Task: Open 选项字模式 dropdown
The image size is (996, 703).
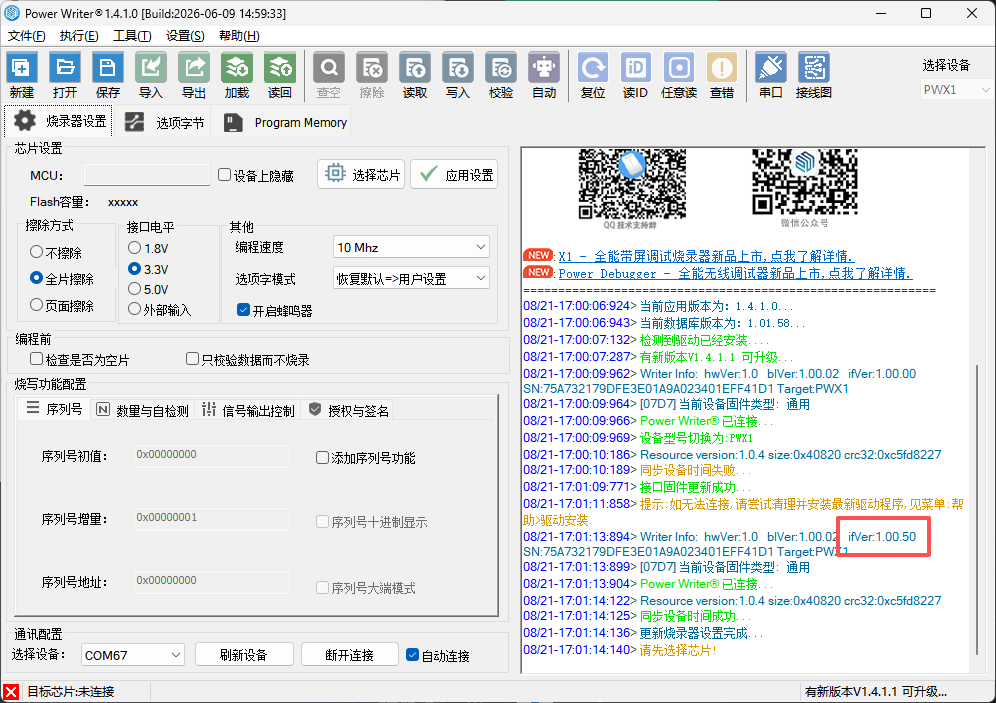Action: (x=411, y=278)
